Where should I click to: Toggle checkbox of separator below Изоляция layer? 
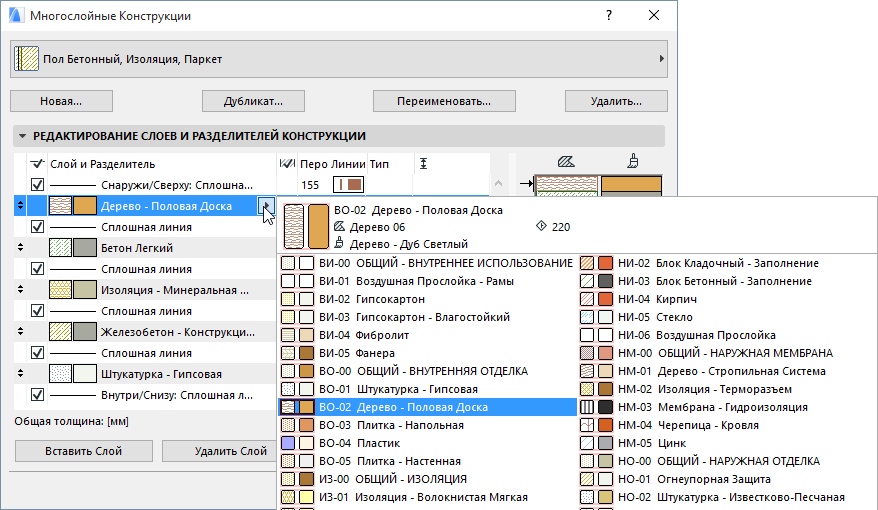point(37,311)
